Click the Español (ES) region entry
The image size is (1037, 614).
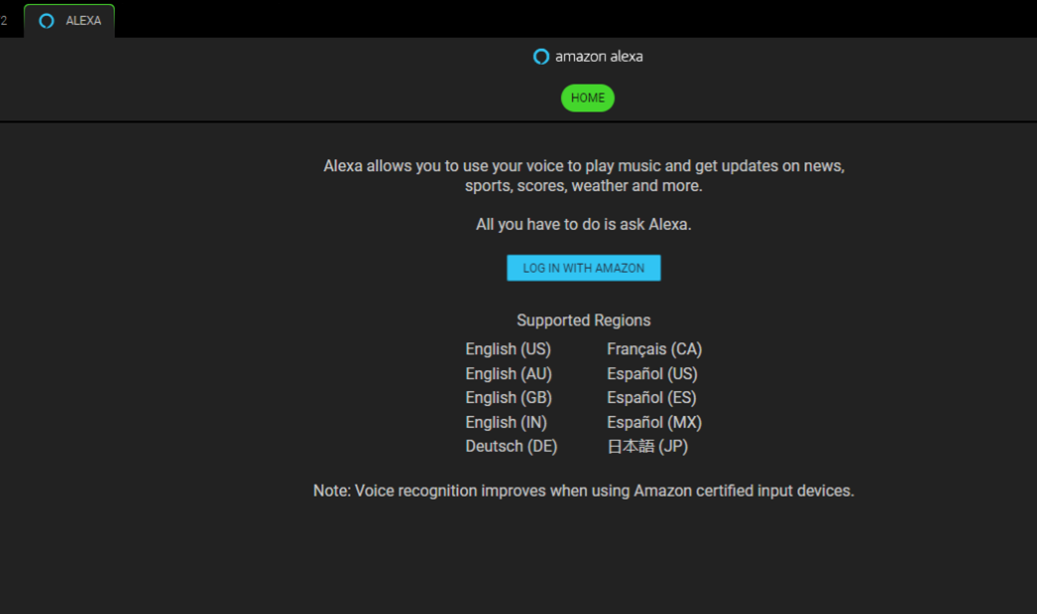click(x=651, y=398)
